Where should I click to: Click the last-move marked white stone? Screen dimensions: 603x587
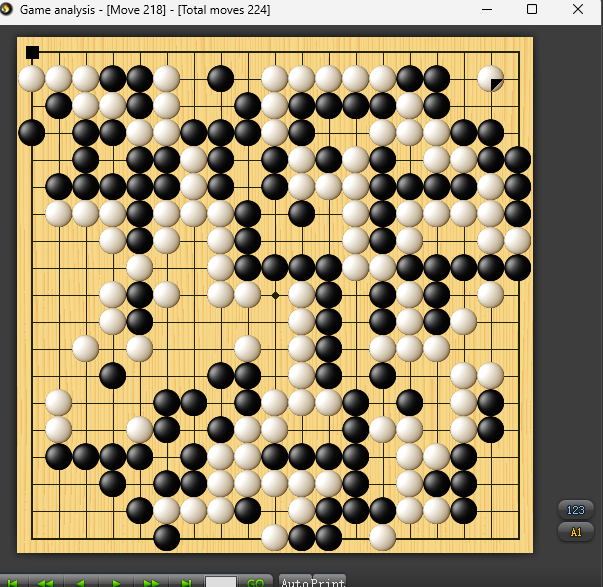[490, 78]
